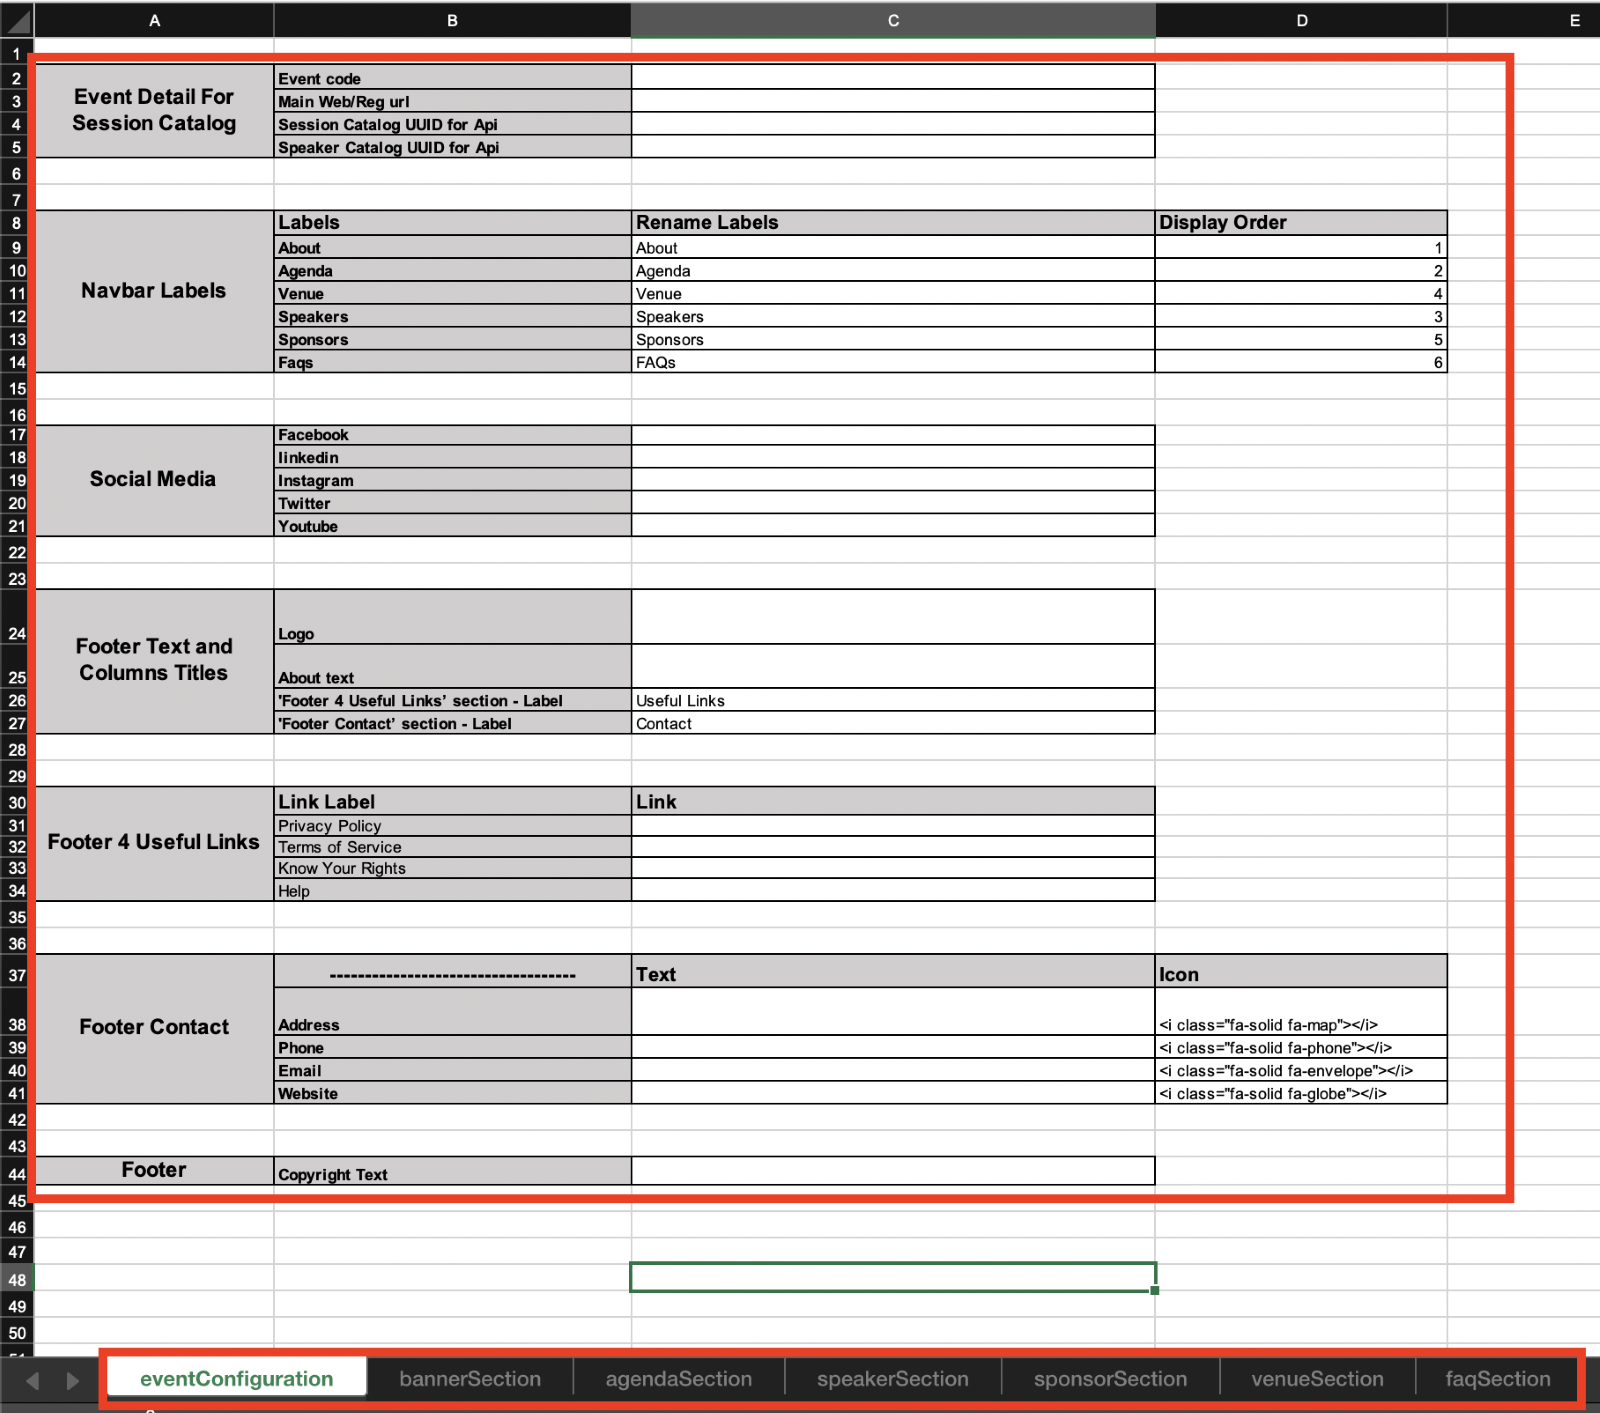Select the 'Event Detail For Session Catalog' cell

(x=154, y=111)
